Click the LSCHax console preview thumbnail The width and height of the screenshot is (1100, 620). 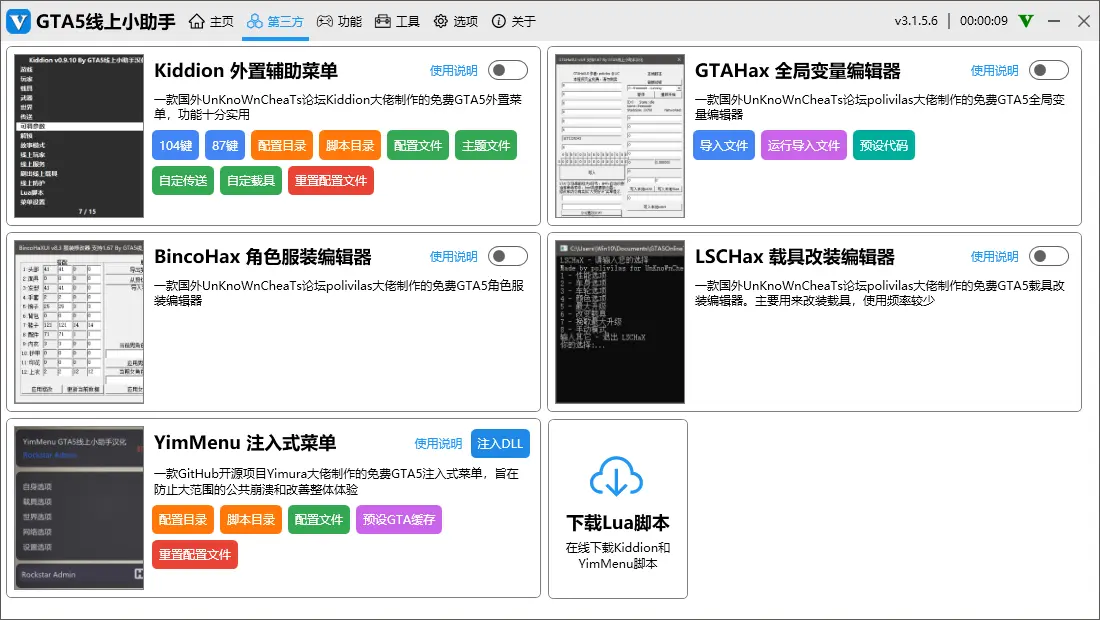click(x=619, y=322)
